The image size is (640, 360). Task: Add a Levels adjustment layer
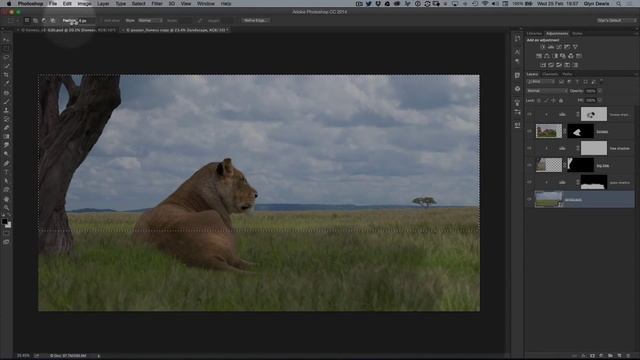[551, 47]
